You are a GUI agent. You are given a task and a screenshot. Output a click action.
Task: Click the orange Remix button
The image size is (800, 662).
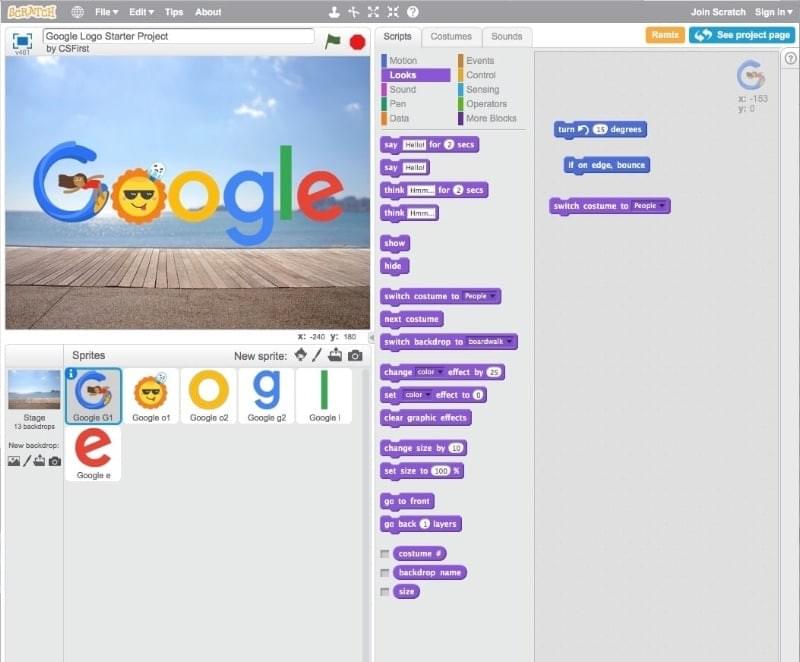click(x=665, y=35)
